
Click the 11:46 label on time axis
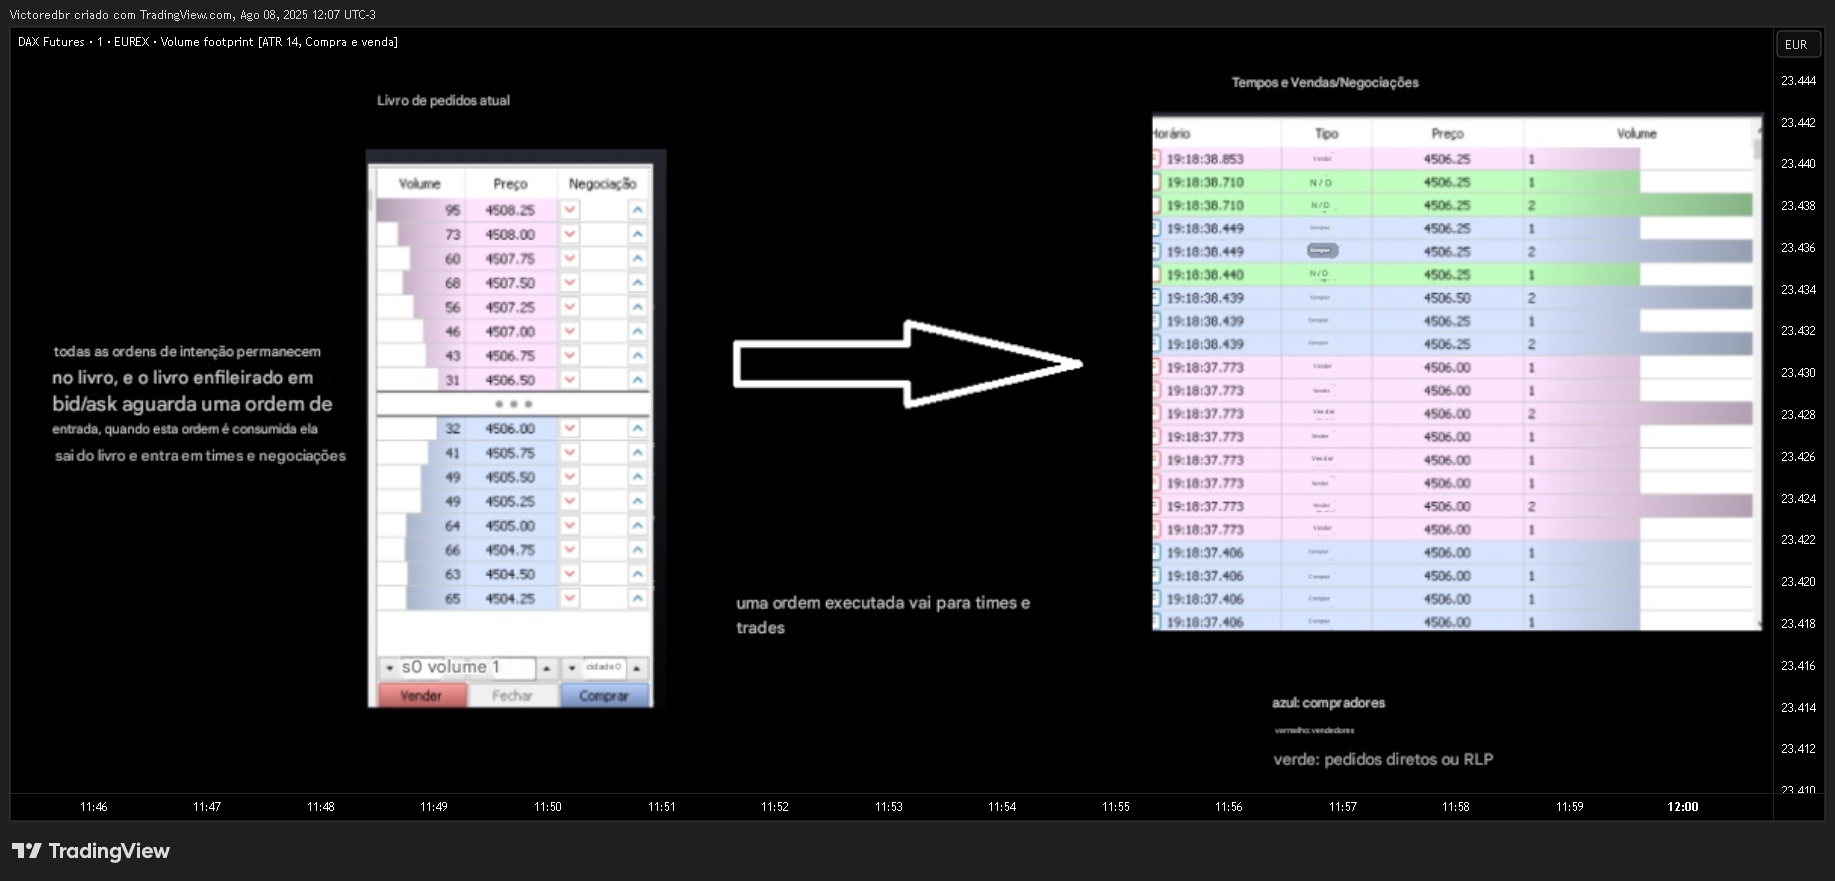coord(94,807)
